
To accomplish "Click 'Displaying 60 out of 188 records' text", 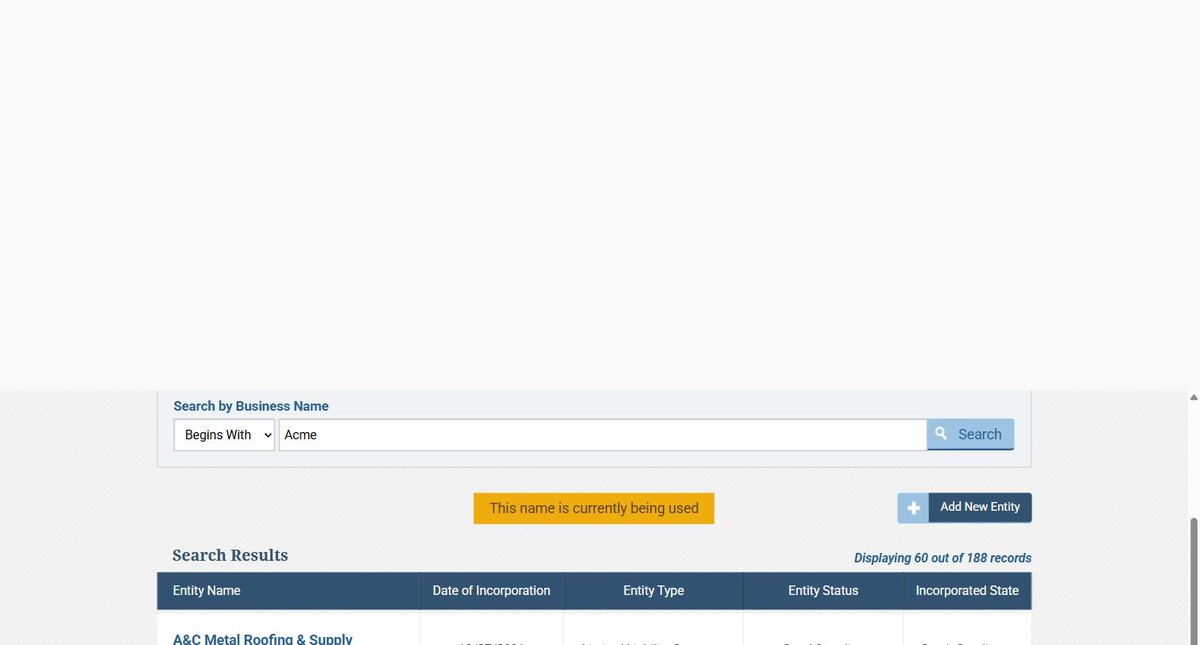I will click(942, 558).
